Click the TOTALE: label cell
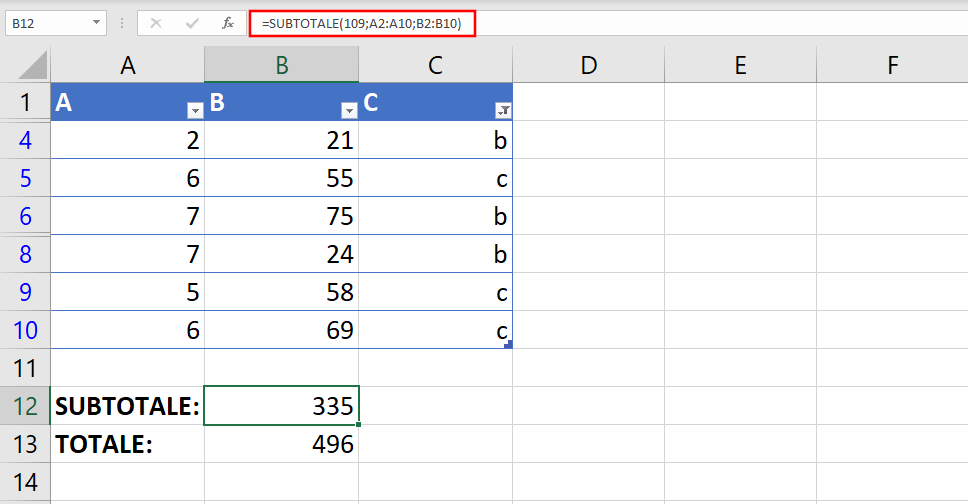The image size is (968, 504). [128, 444]
